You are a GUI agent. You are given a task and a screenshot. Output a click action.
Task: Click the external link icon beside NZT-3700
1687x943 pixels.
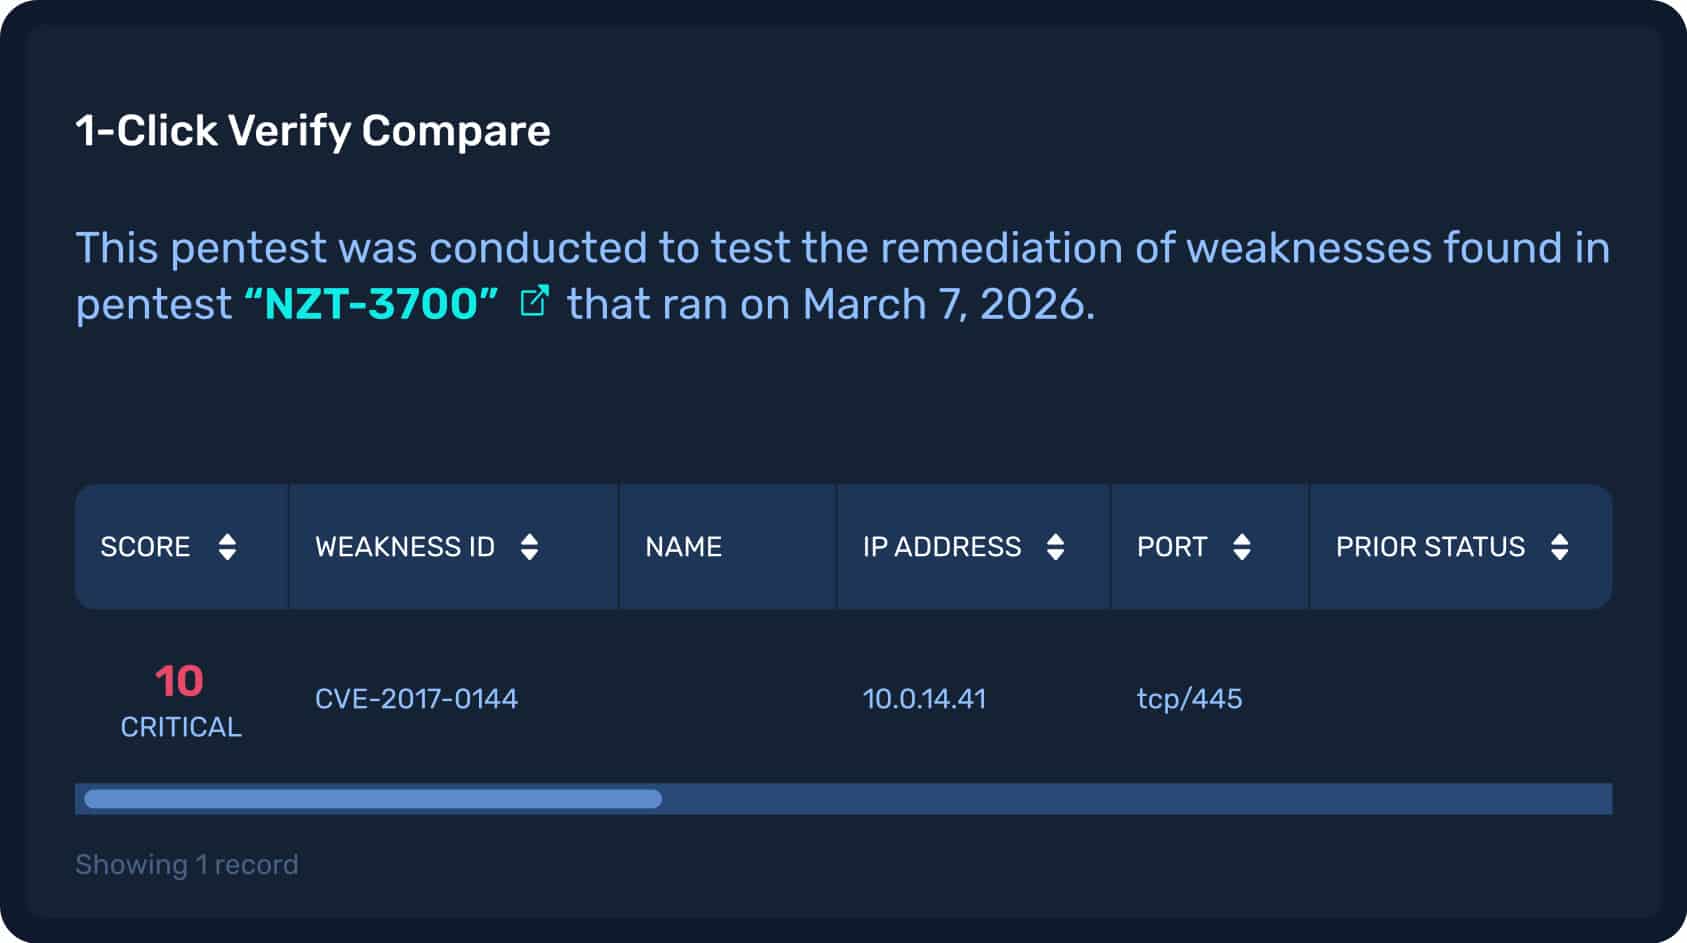coord(535,300)
